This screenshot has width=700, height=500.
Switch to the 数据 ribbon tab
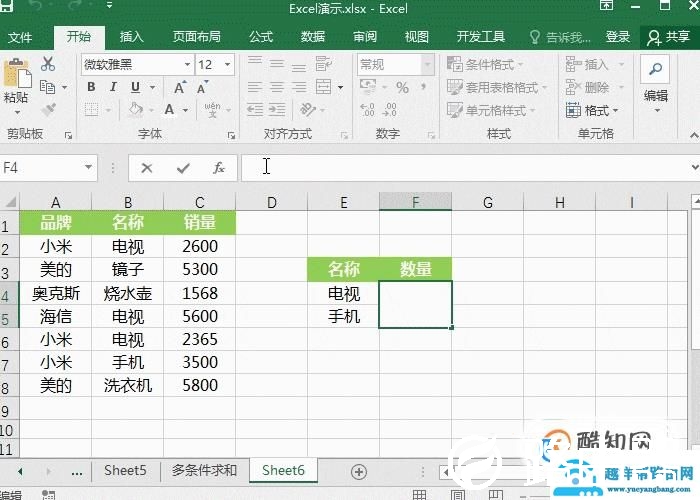pyautogui.click(x=312, y=37)
